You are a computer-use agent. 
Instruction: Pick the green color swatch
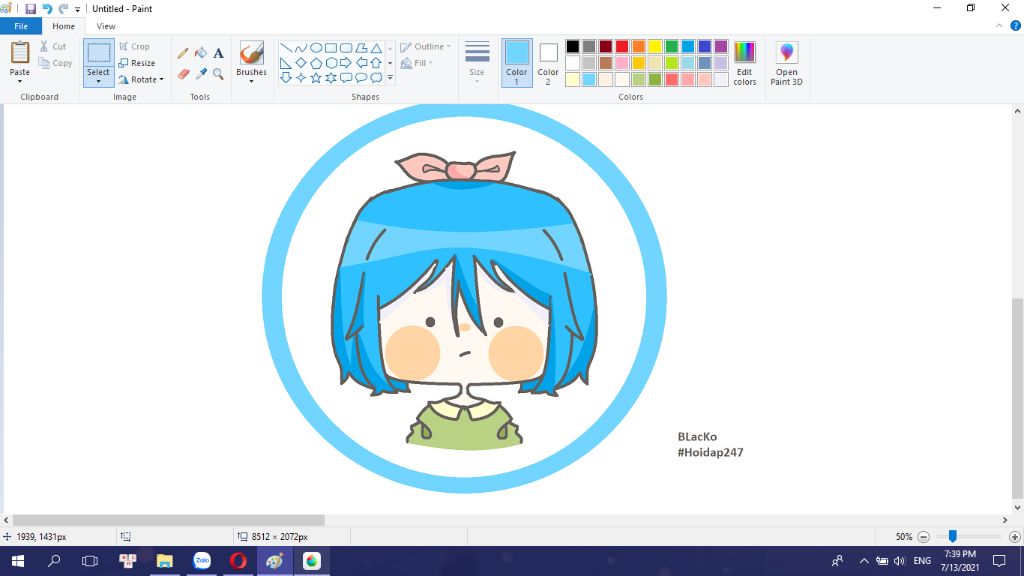pyautogui.click(x=671, y=46)
